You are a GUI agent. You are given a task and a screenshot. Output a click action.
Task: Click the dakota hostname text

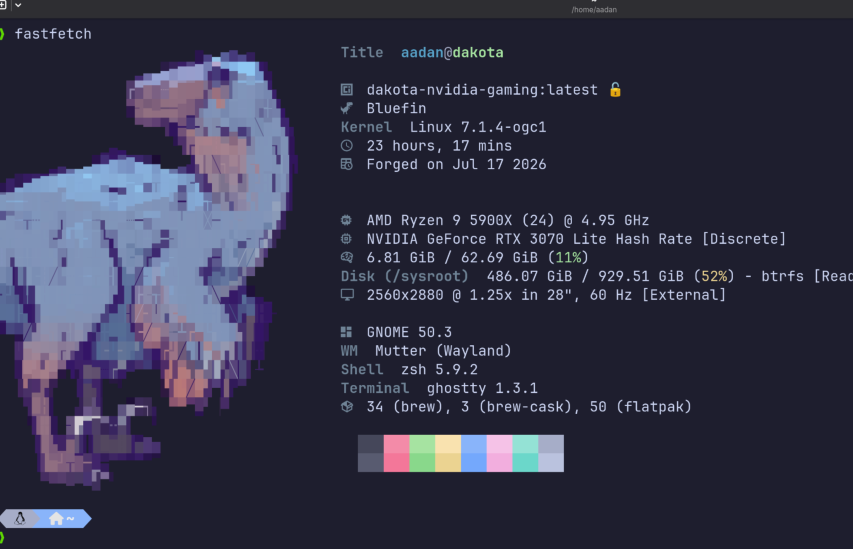(478, 53)
